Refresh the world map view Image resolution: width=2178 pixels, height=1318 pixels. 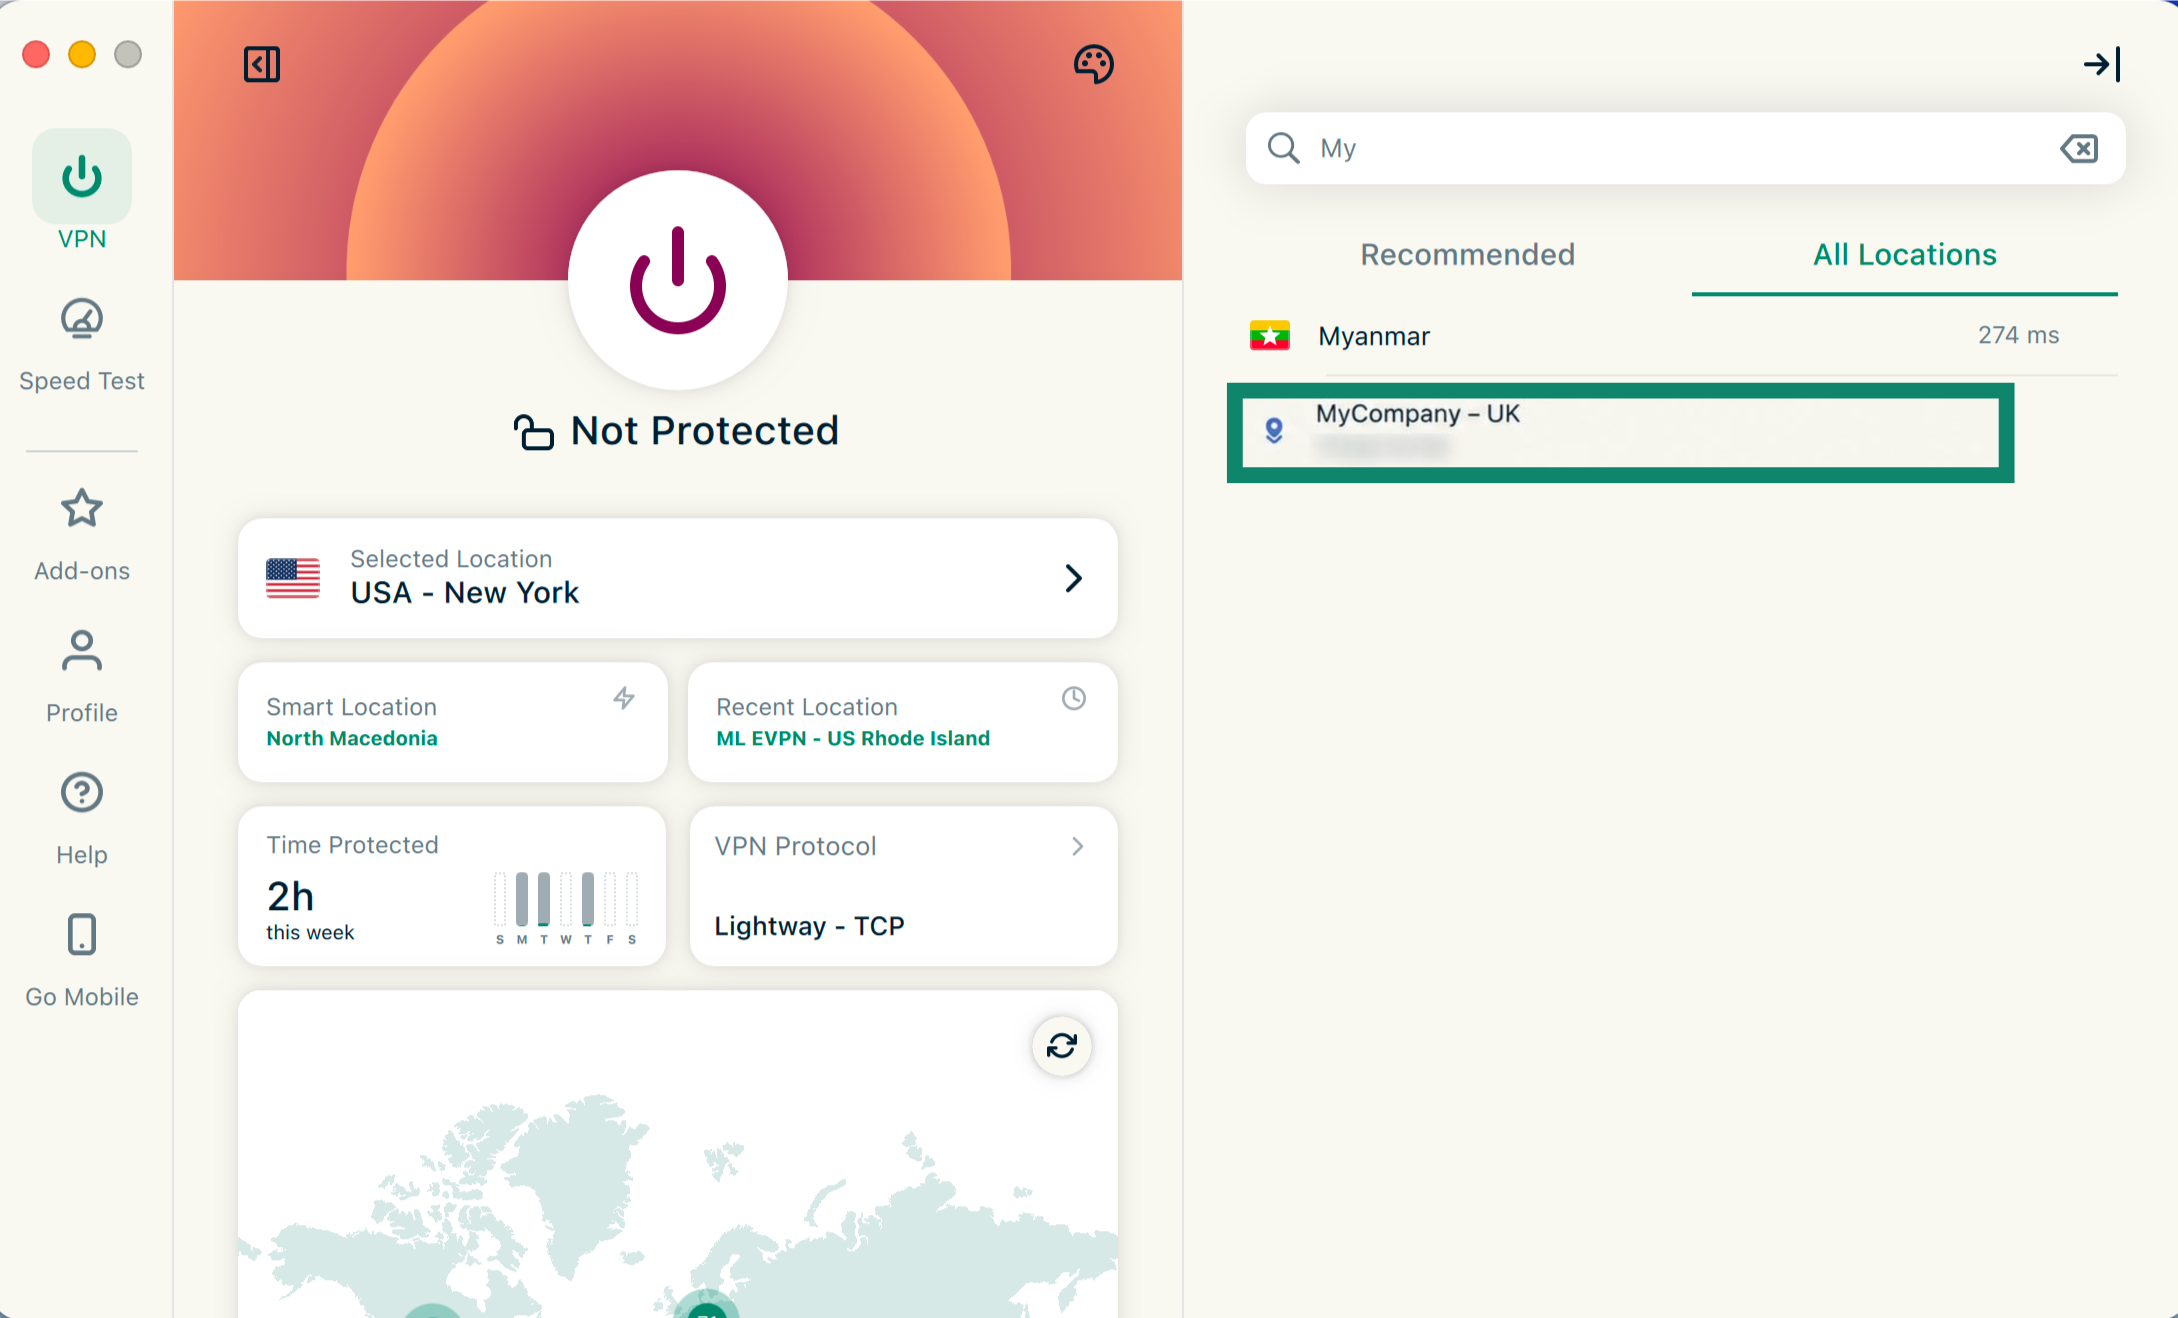tap(1061, 1046)
